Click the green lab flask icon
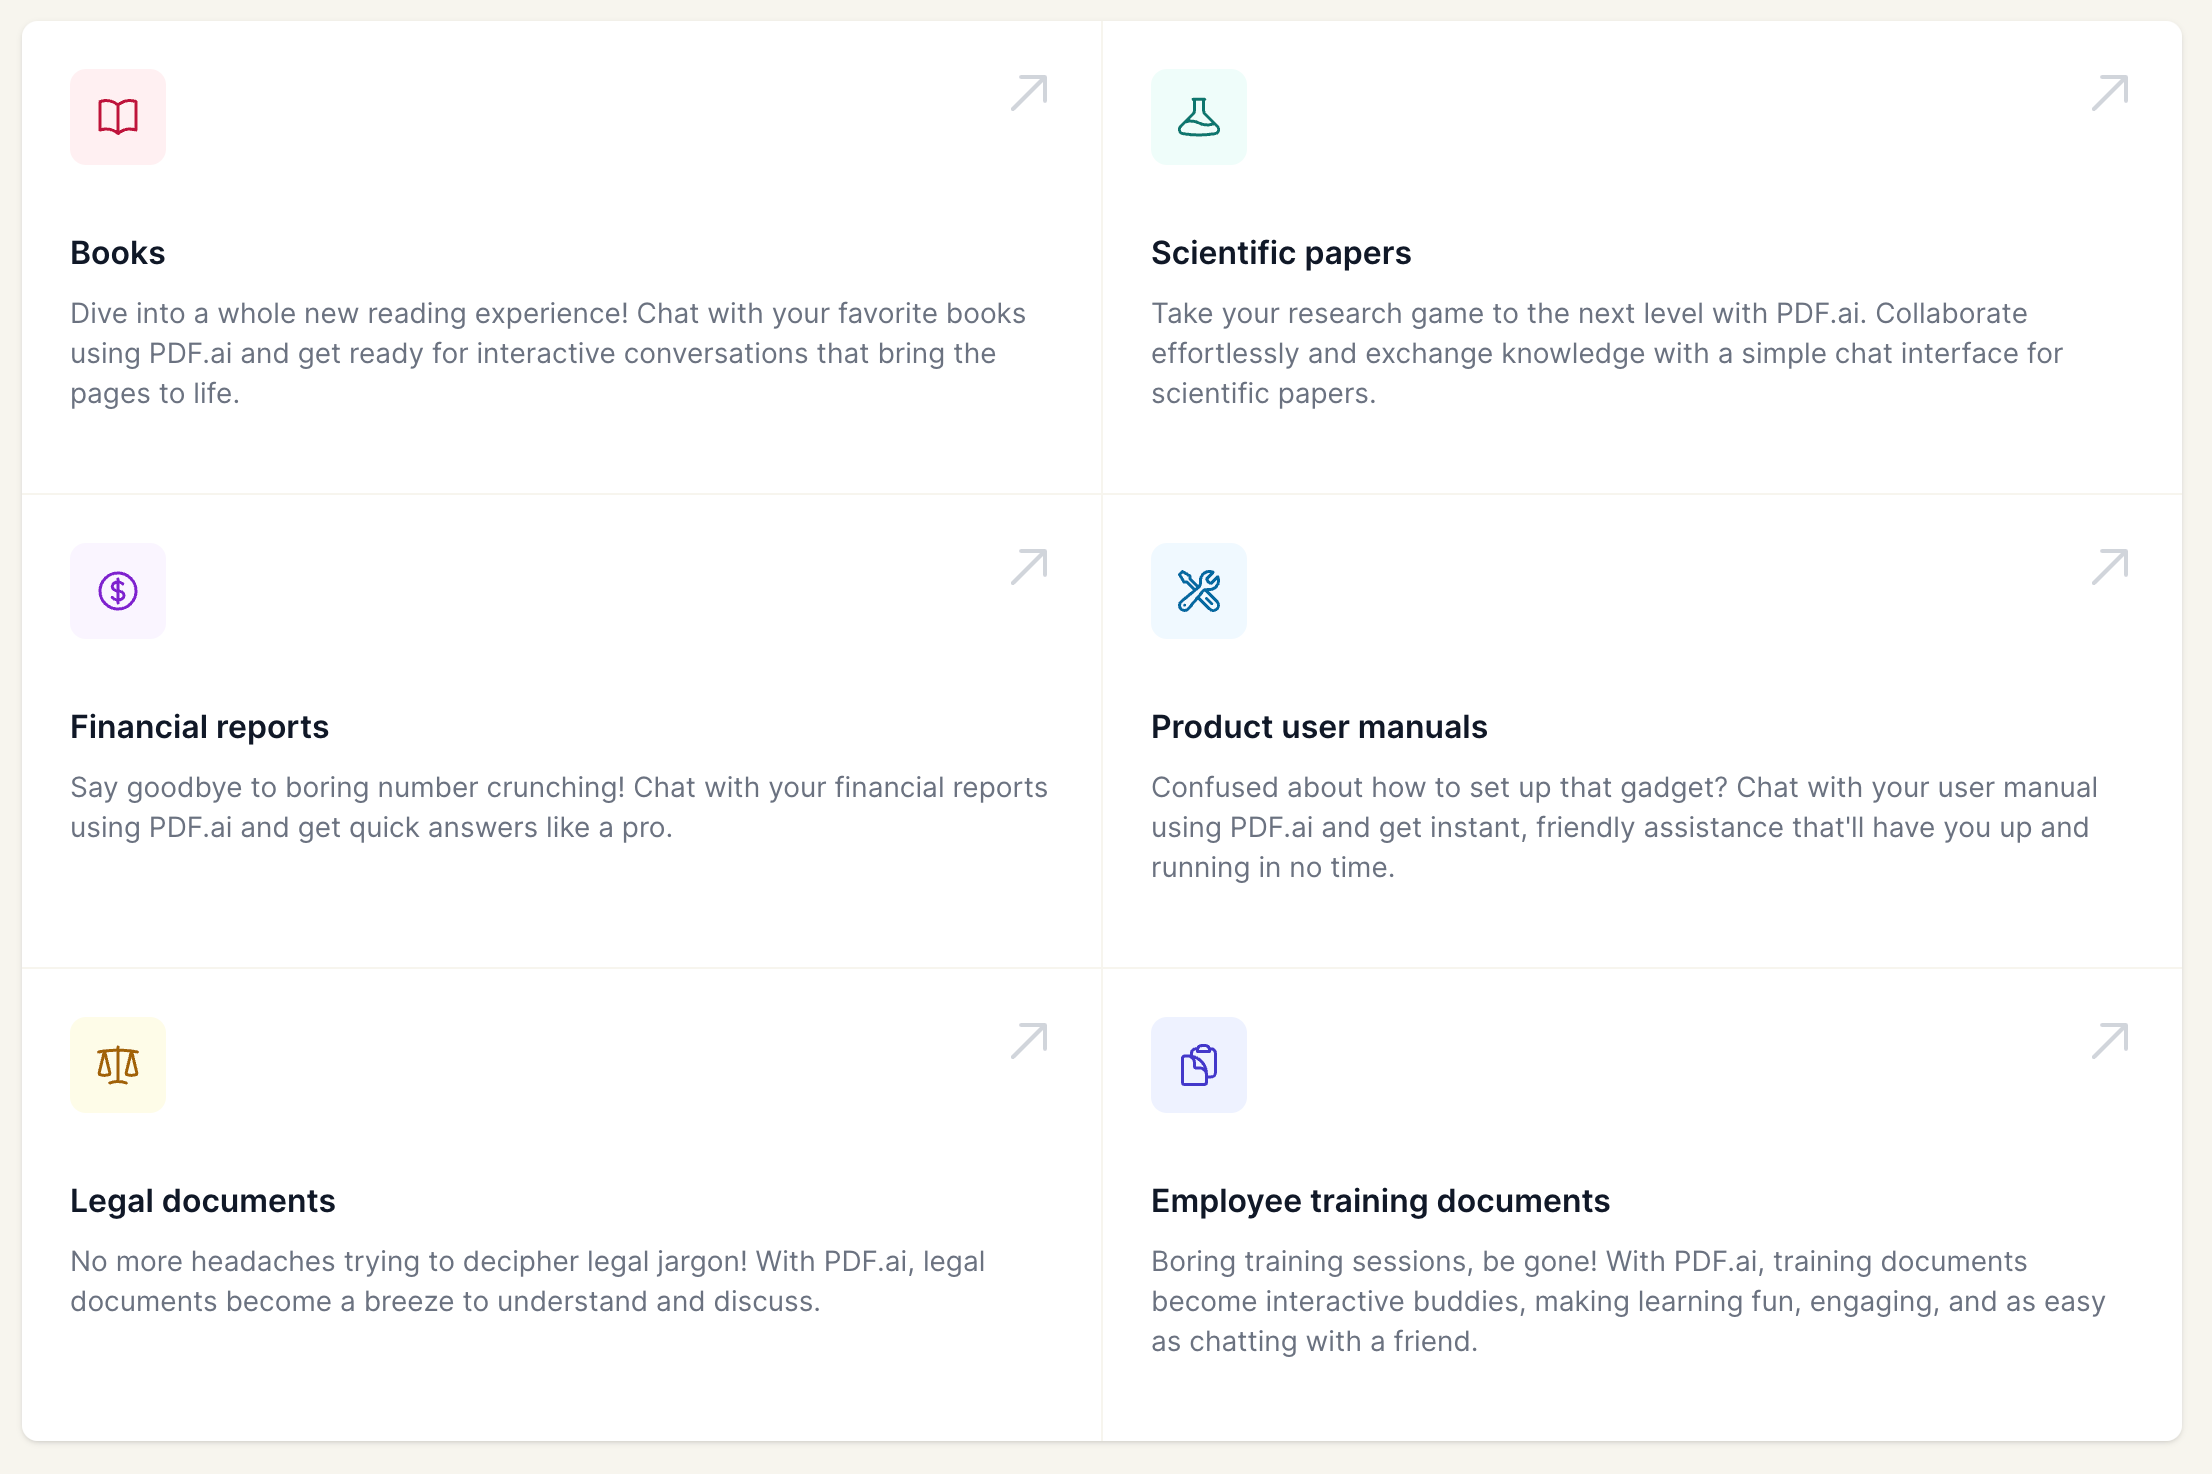This screenshot has height=1474, width=2212. (x=1198, y=117)
